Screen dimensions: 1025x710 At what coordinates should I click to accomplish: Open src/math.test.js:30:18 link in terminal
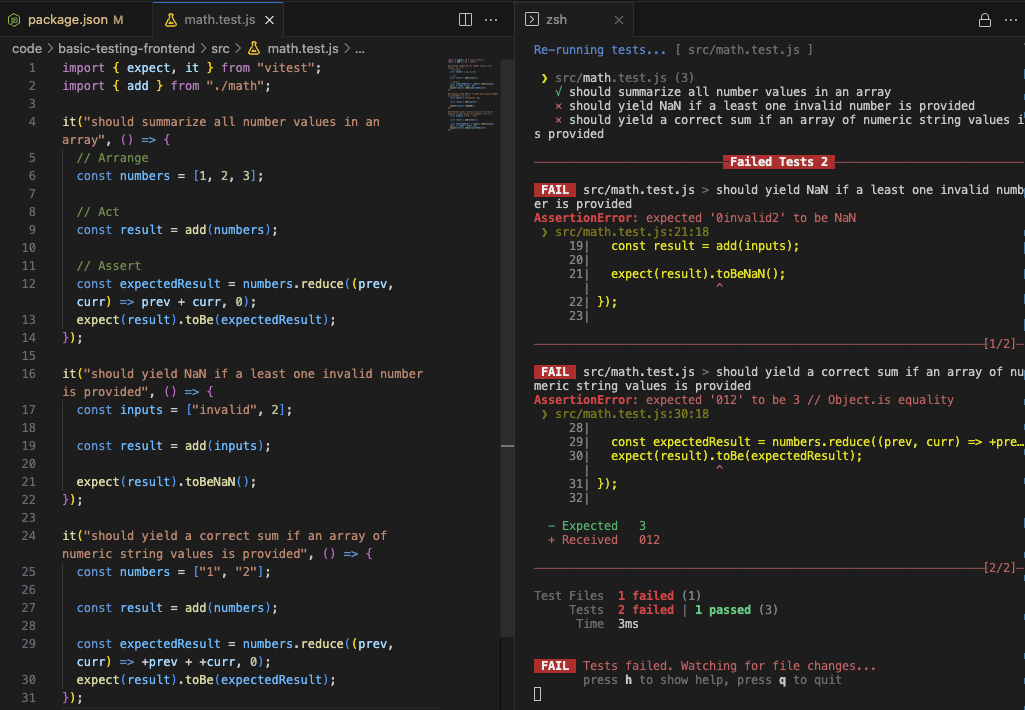point(631,414)
